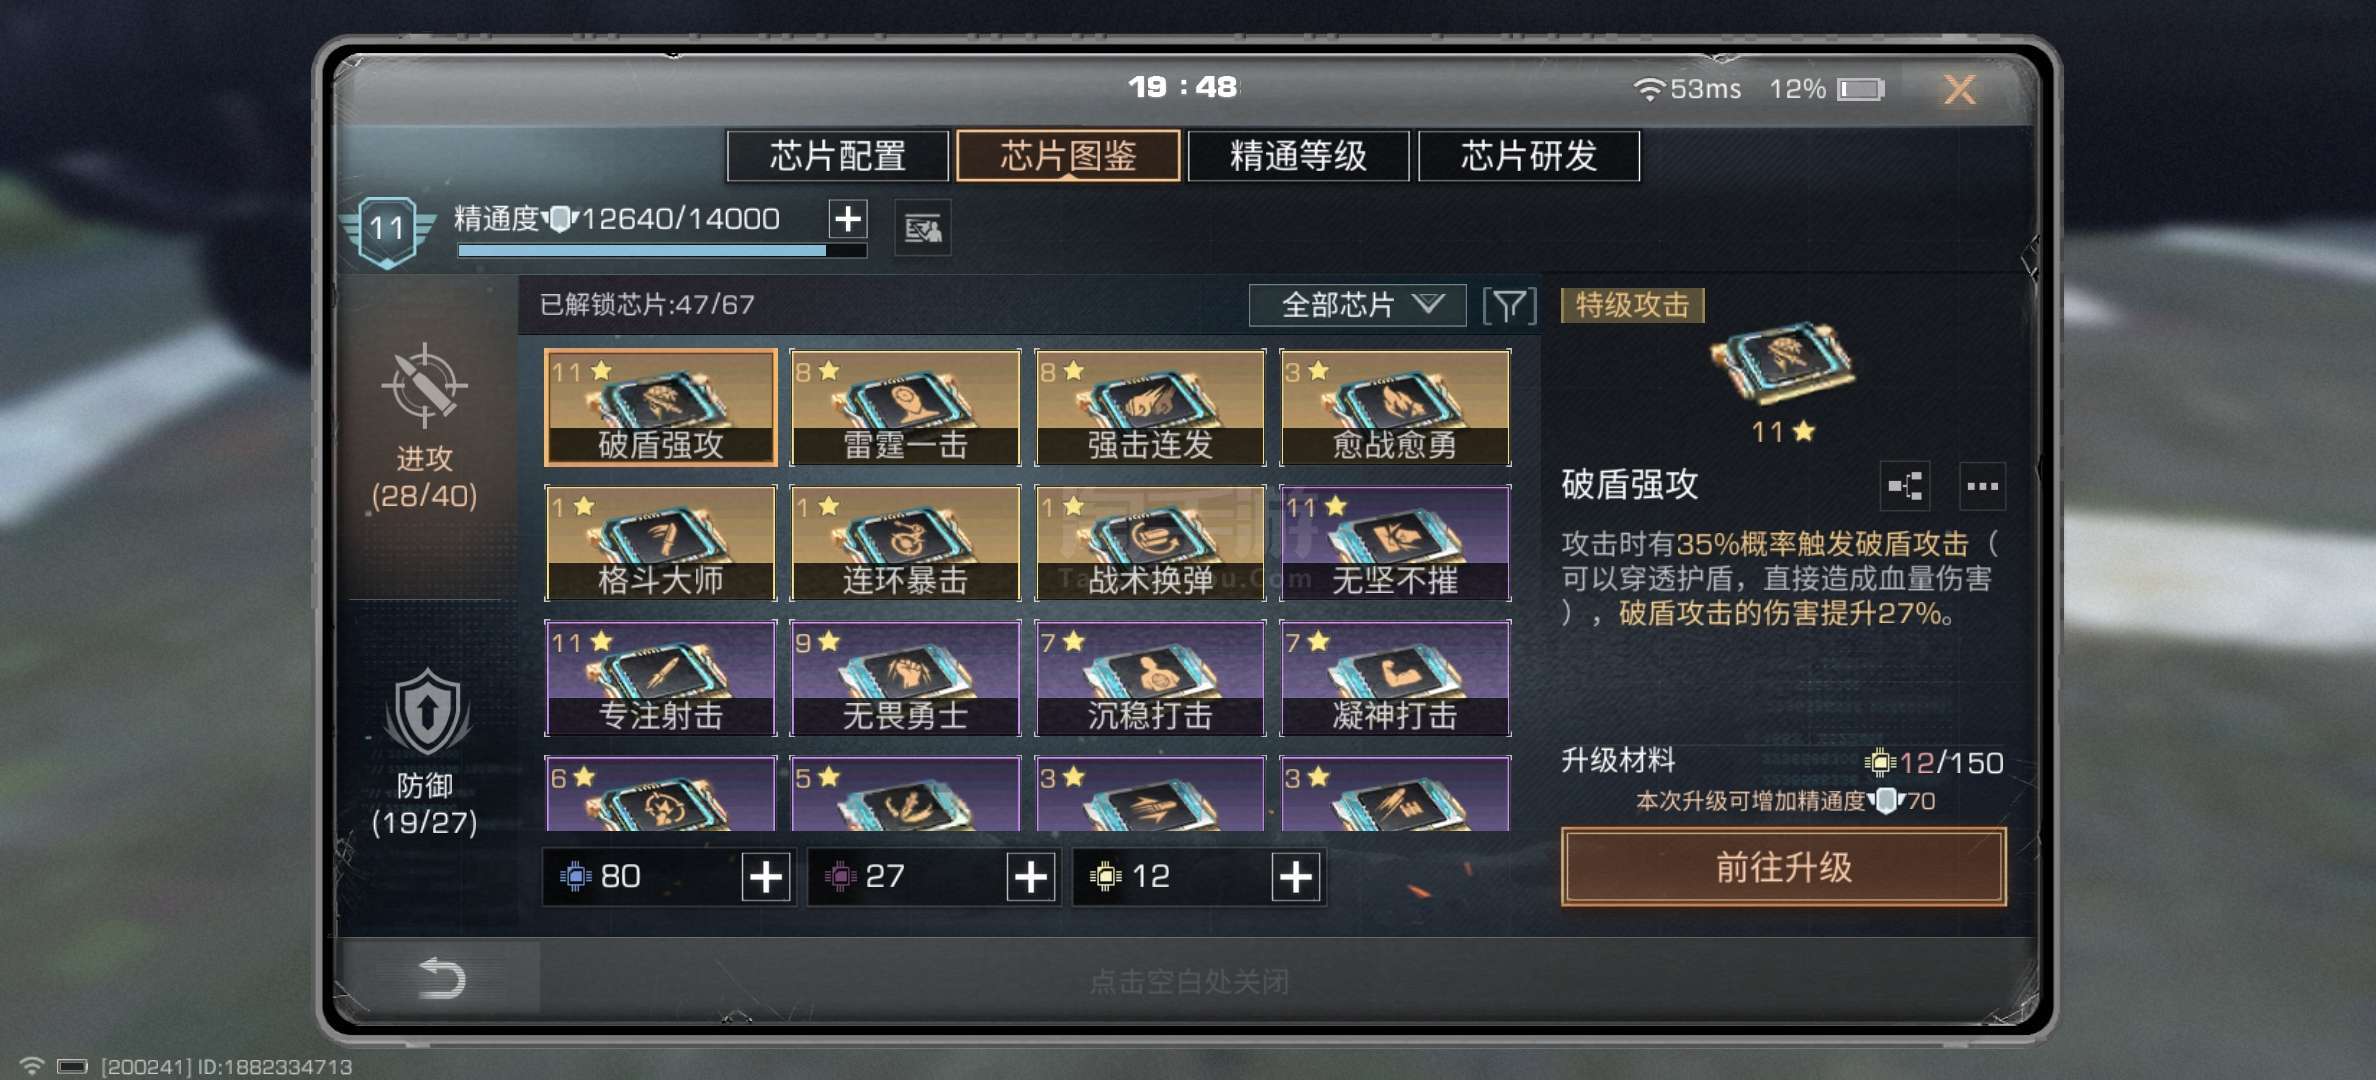
Task: Open the mastery info card icon
Action: pyautogui.click(x=922, y=229)
